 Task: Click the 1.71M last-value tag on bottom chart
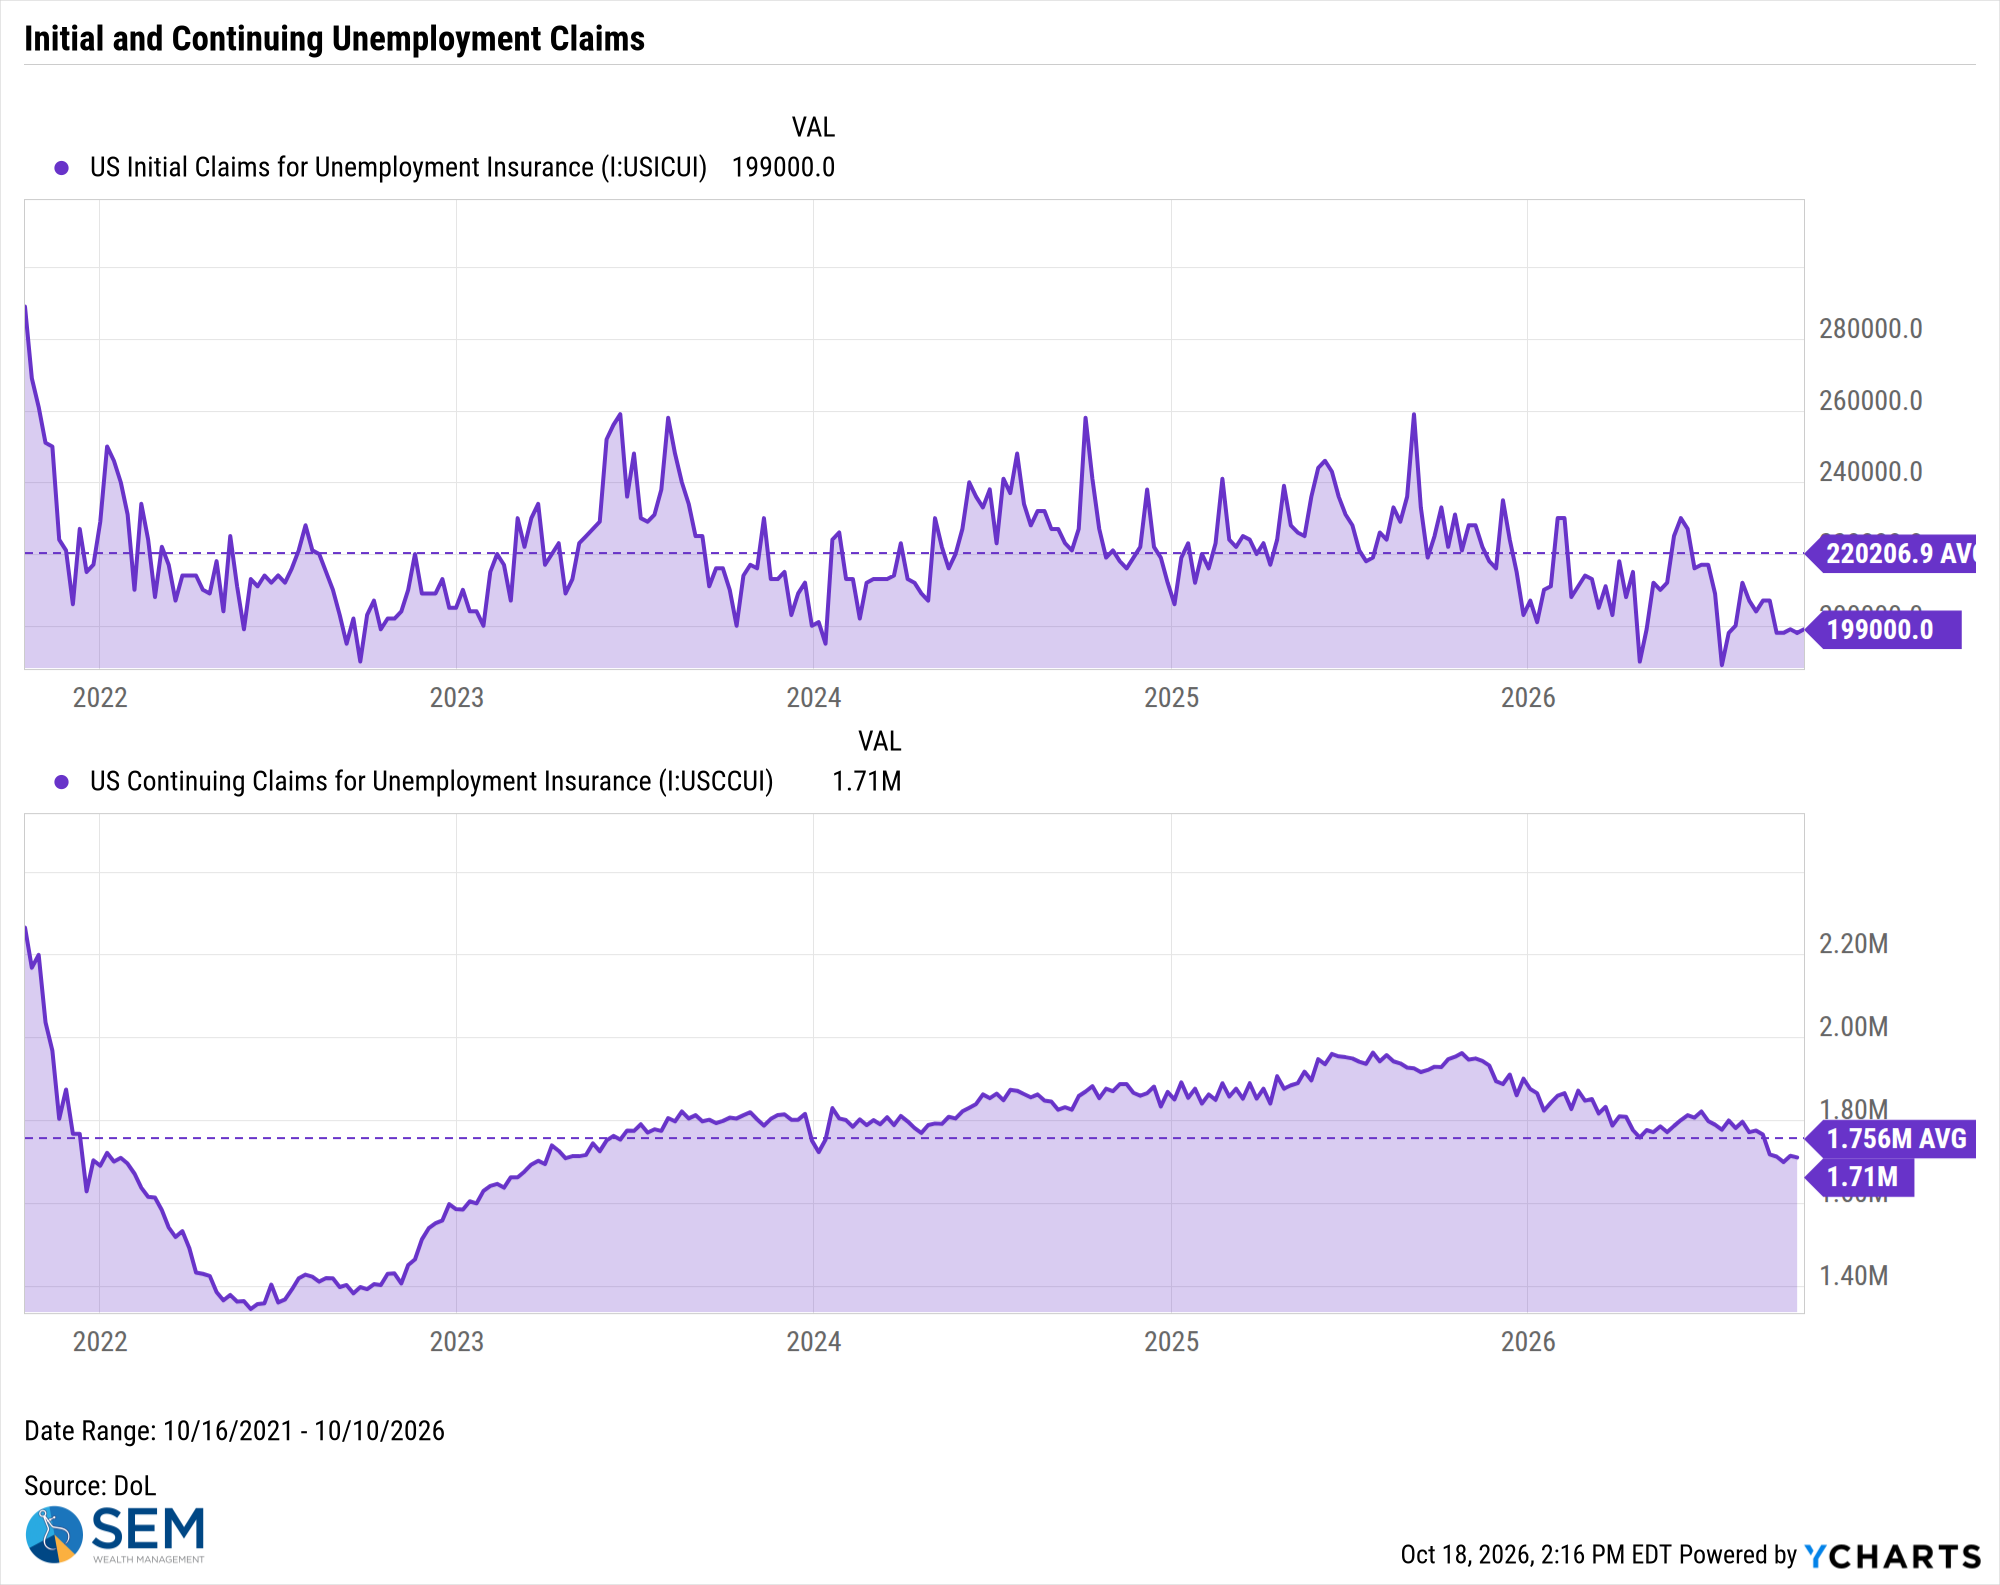click(1860, 1177)
